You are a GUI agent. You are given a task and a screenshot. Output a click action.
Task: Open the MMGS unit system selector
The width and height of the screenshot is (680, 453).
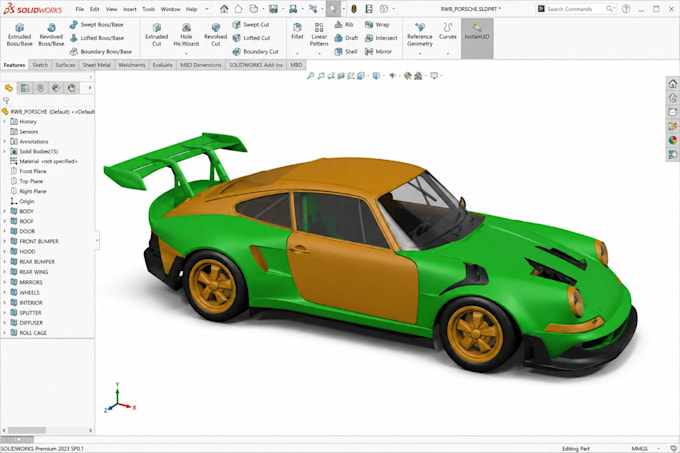click(646, 449)
